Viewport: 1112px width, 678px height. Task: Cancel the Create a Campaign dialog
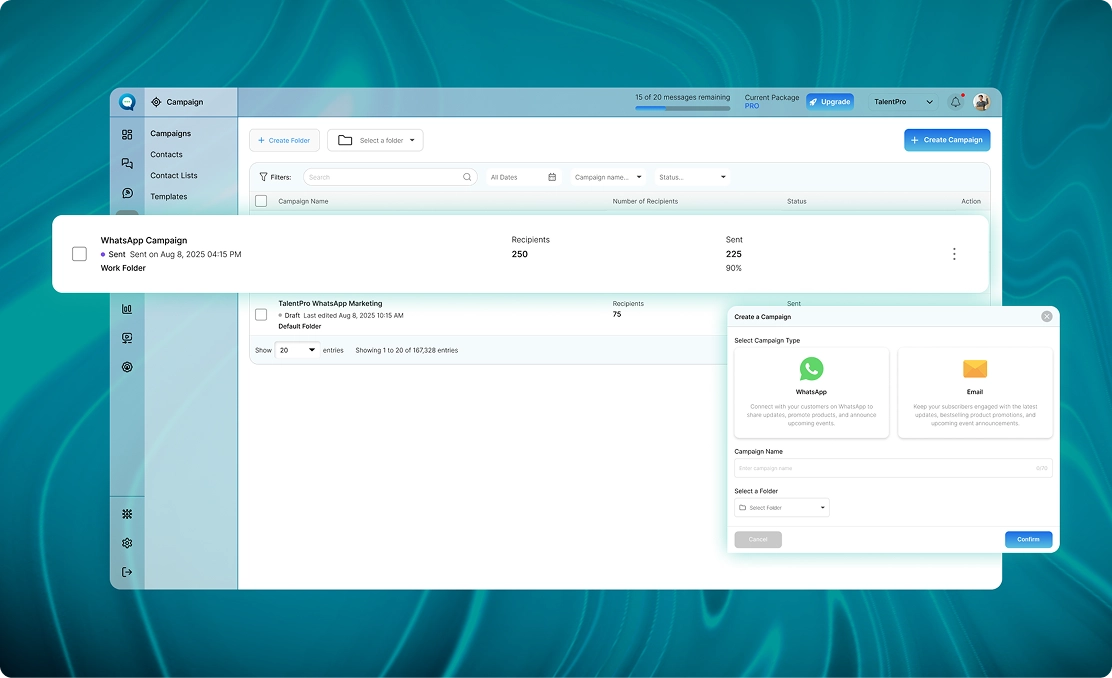click(x=758, y=540)
